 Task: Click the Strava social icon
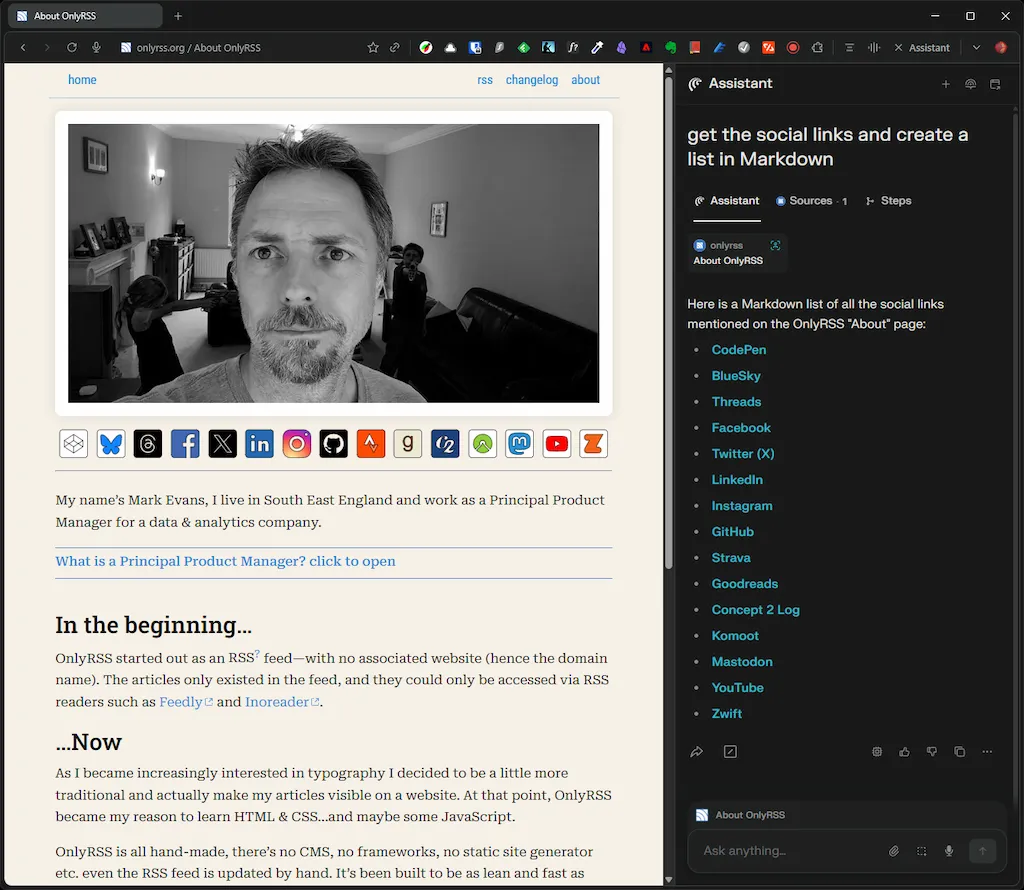click(370, 444)
